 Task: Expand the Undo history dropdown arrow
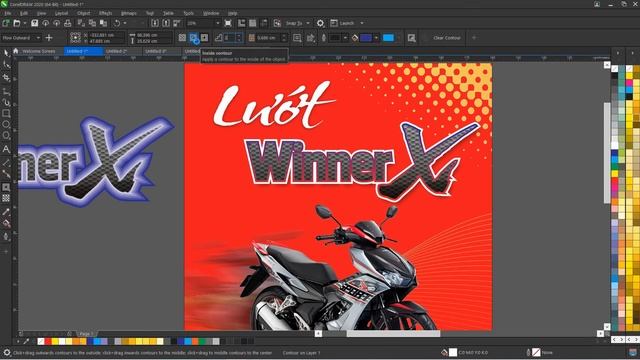(125, 23)
